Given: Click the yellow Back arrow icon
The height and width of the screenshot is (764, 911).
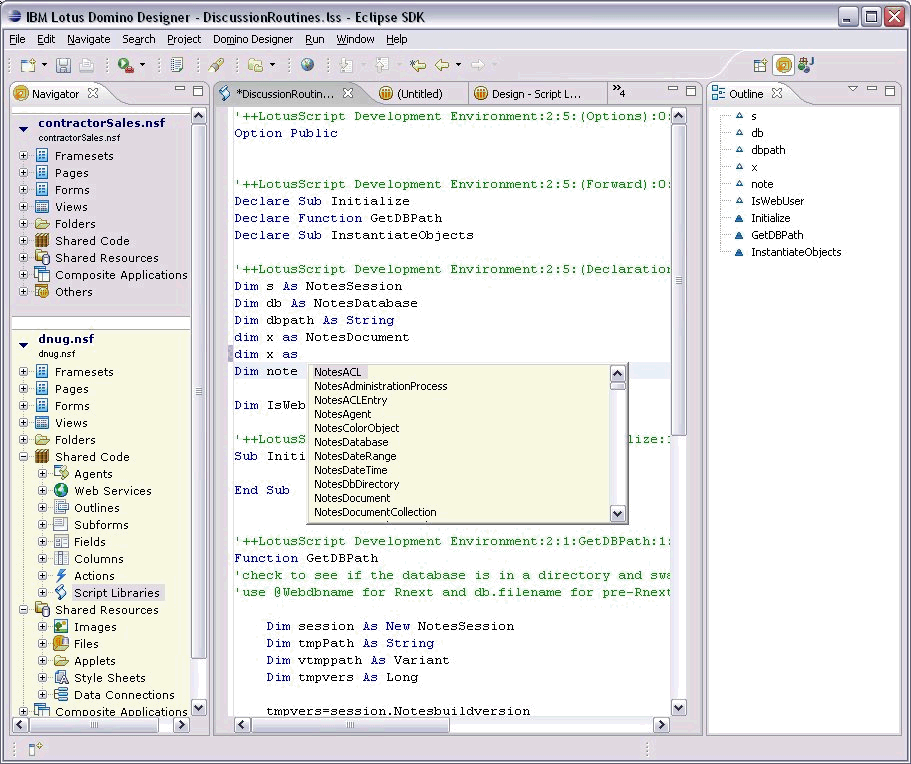Looking at the screenshot, I should [442, 65].
